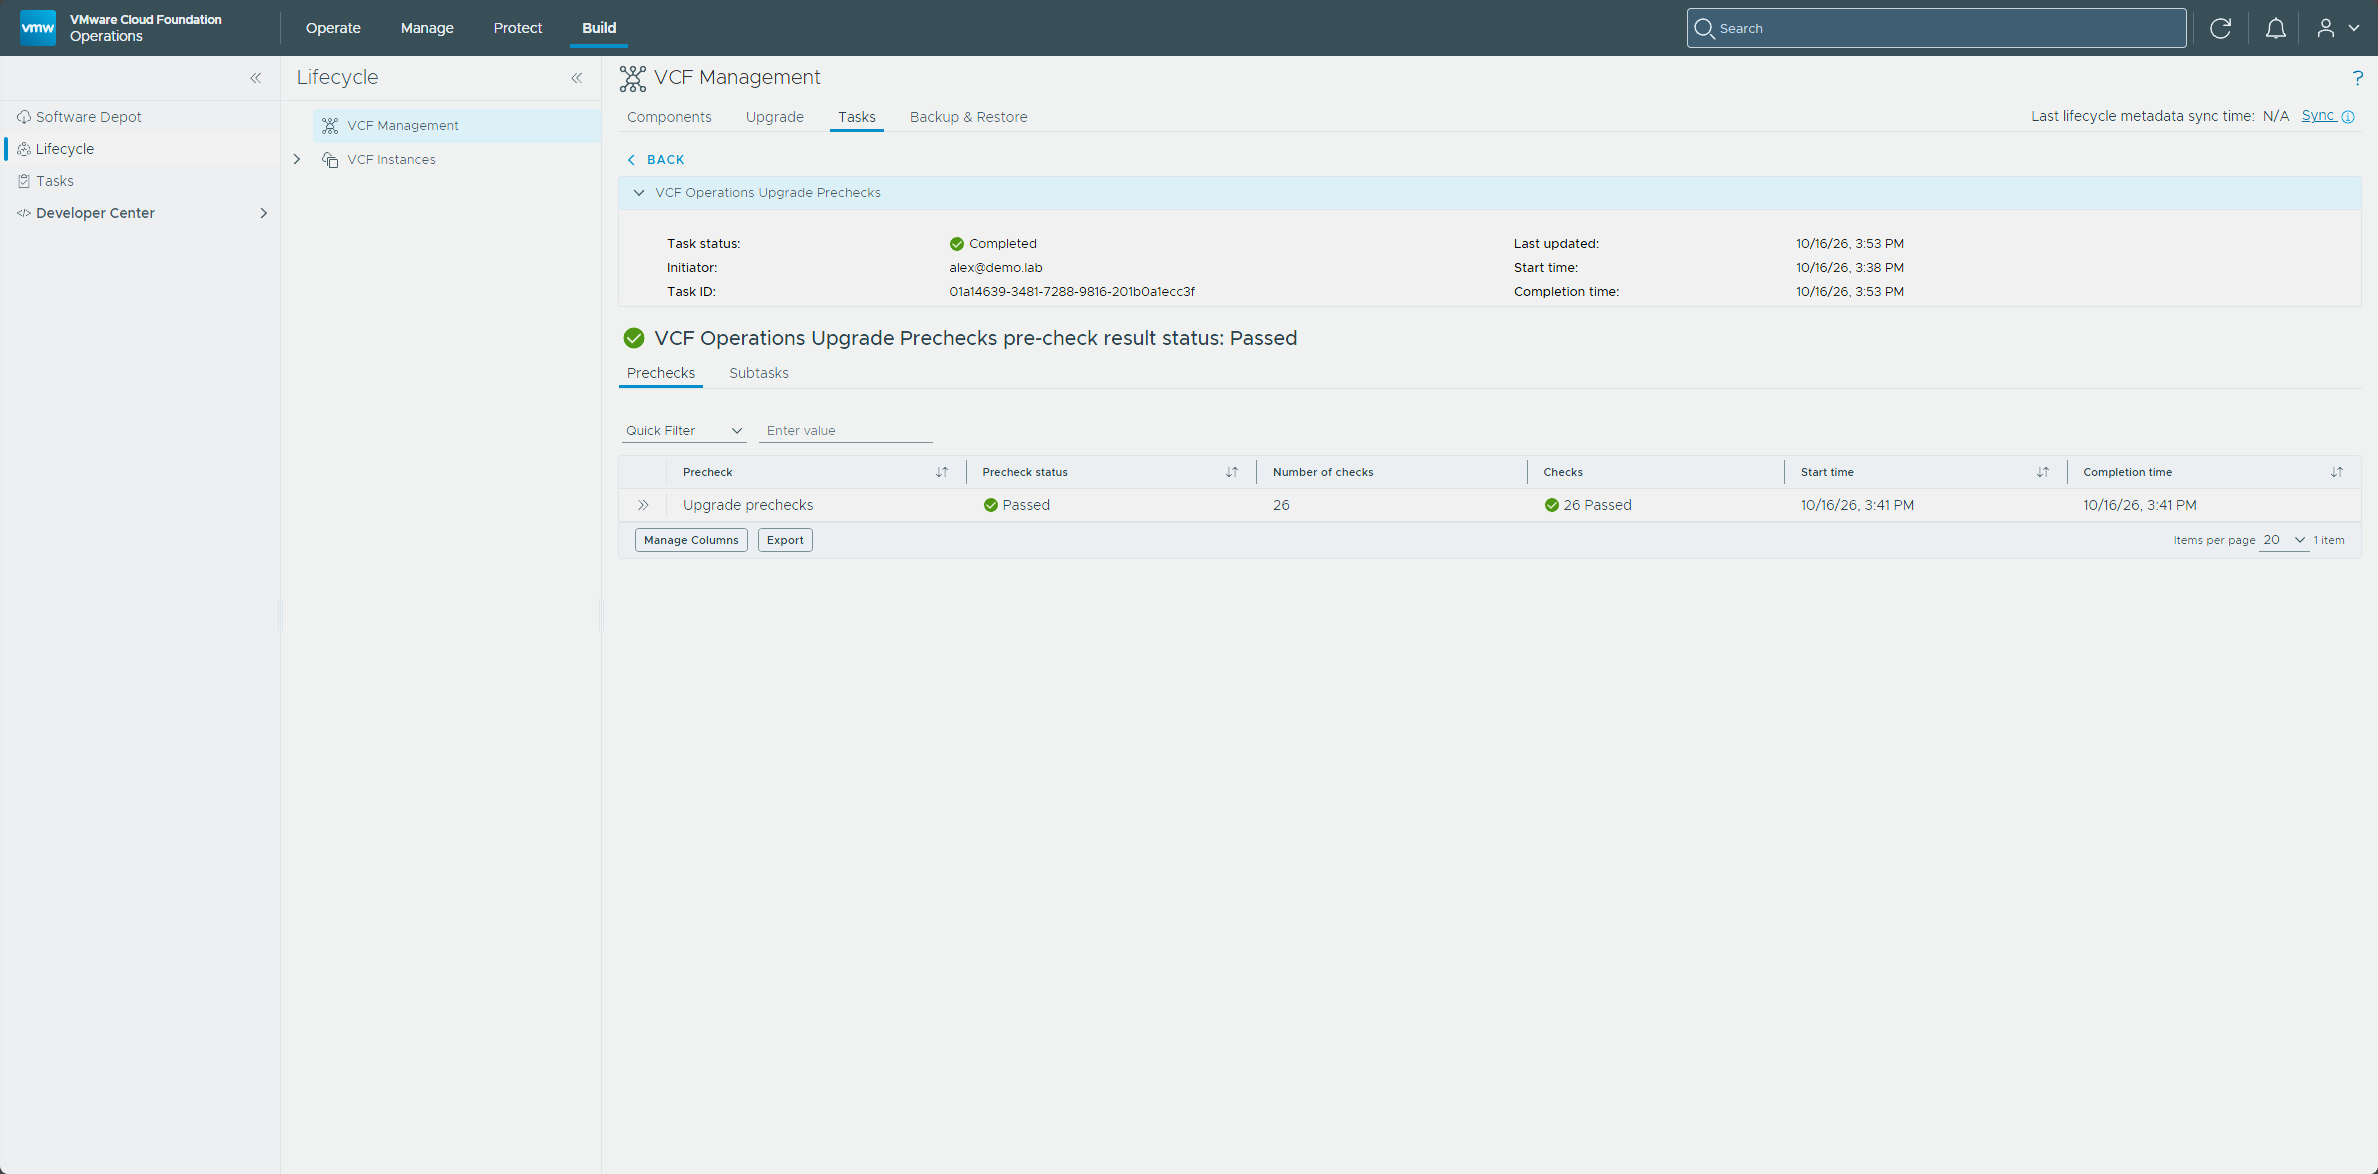Sort by Precheck column
This screenshot has width=2378, height=1174.
click(941, 472)
